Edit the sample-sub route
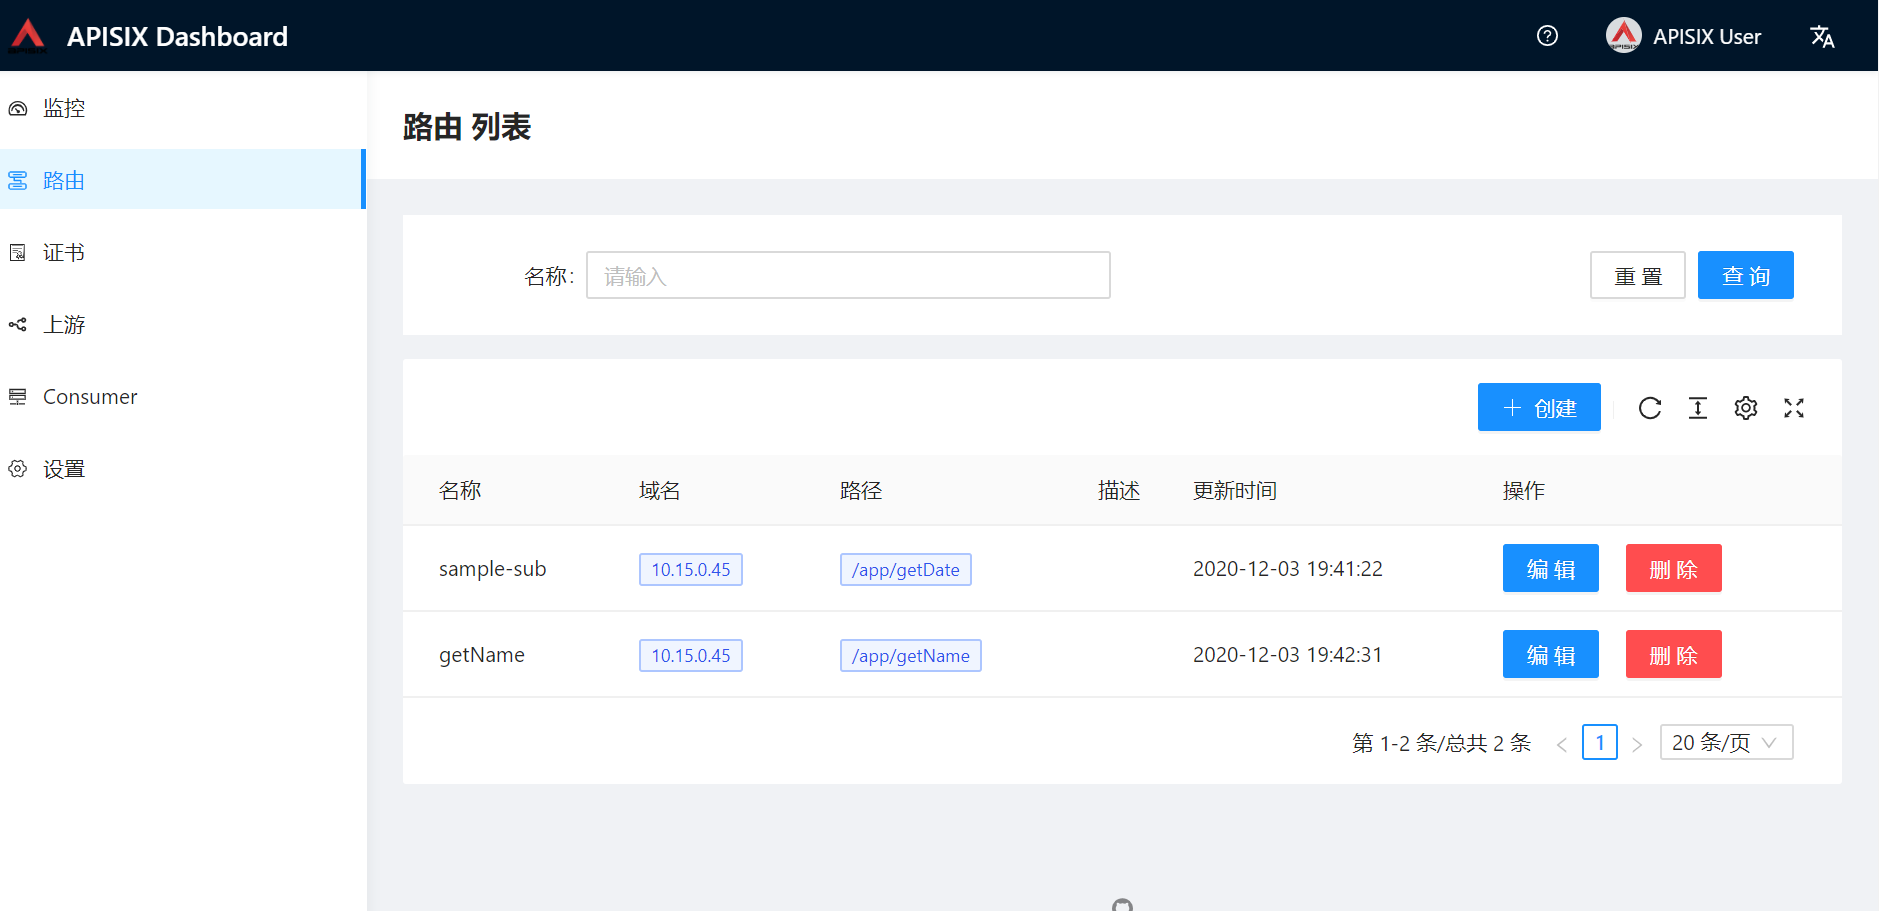This screenshot has width=1879, height=911. click(x=1551, y=568)
